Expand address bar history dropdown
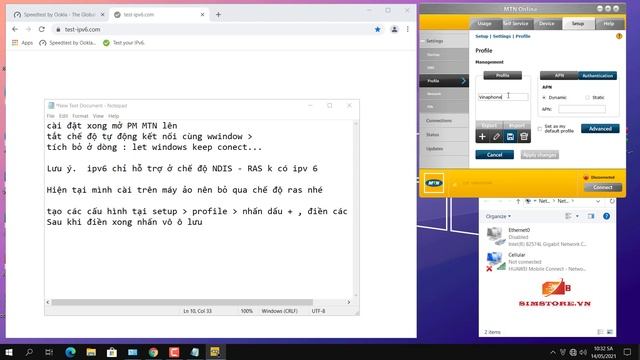 pyautogui.click(x=598, y=201)
